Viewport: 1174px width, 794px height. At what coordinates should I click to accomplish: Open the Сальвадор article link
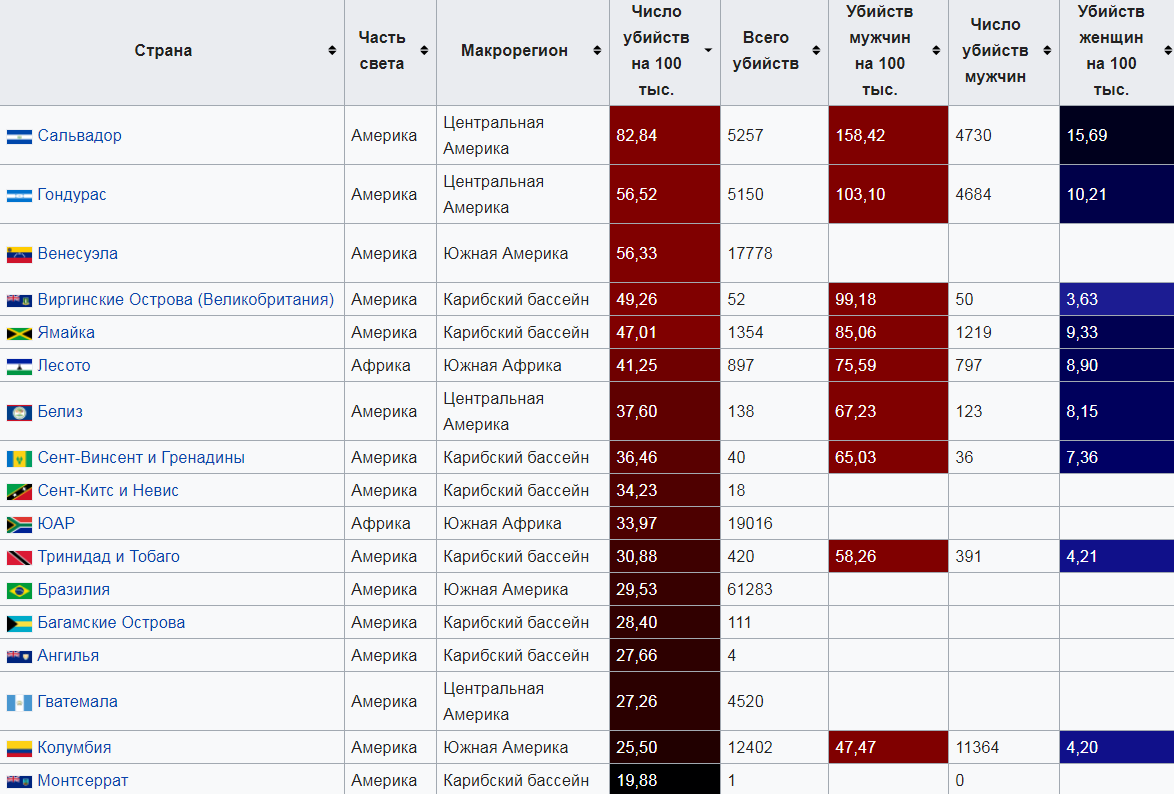pyautogui.click(x=79, y=136)
